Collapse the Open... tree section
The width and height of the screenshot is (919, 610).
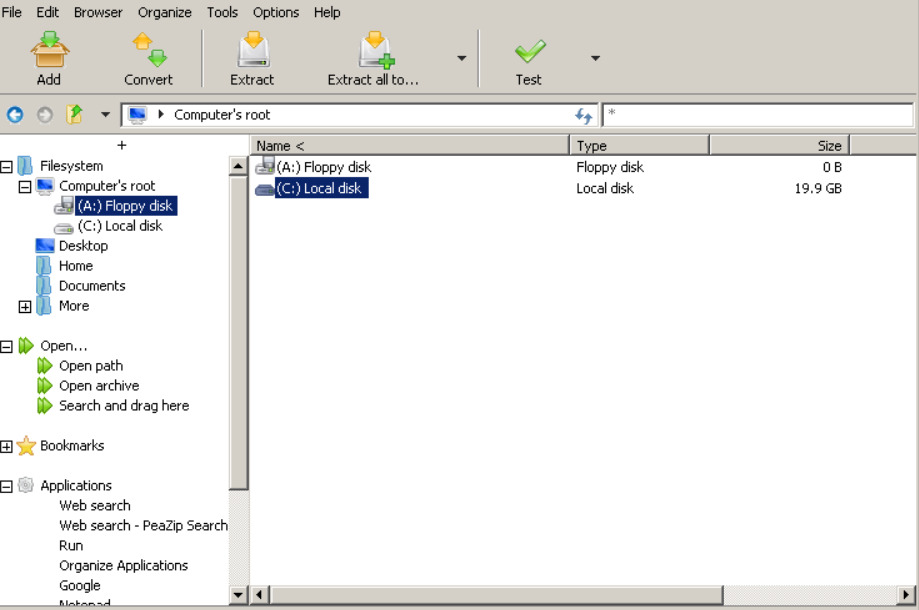click(6, 347)
